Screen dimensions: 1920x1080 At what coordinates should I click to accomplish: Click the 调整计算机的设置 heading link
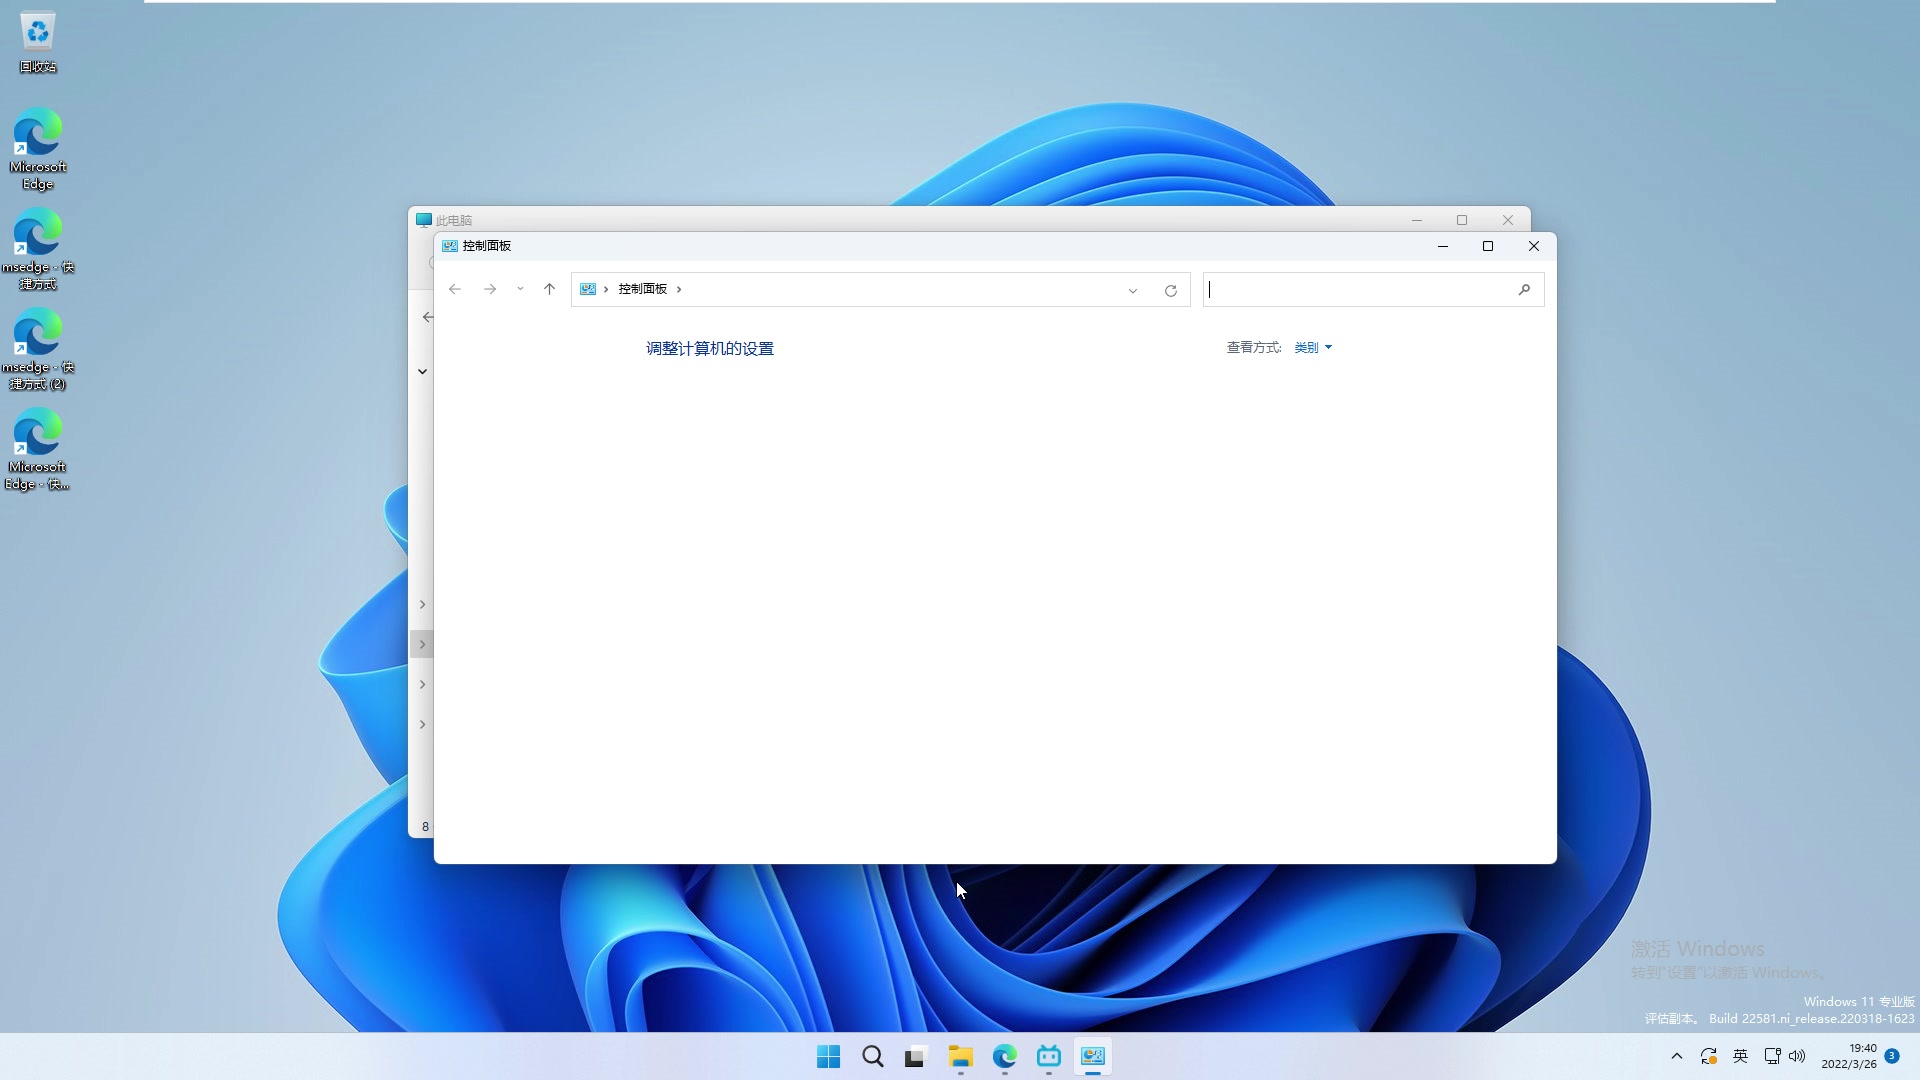709,348
